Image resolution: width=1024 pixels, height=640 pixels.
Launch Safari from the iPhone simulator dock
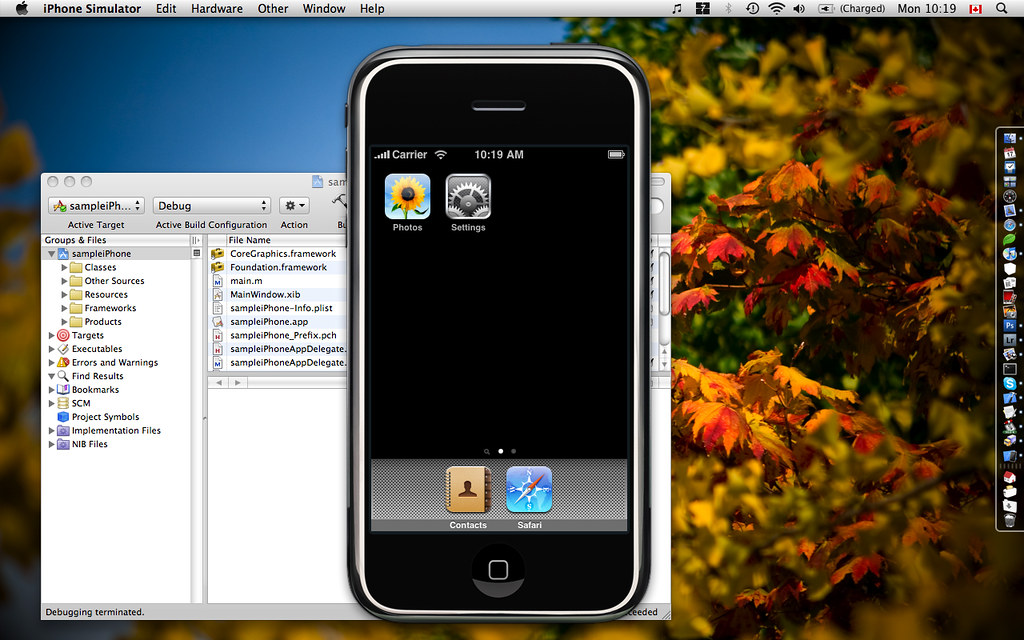(x=529, y=490)
